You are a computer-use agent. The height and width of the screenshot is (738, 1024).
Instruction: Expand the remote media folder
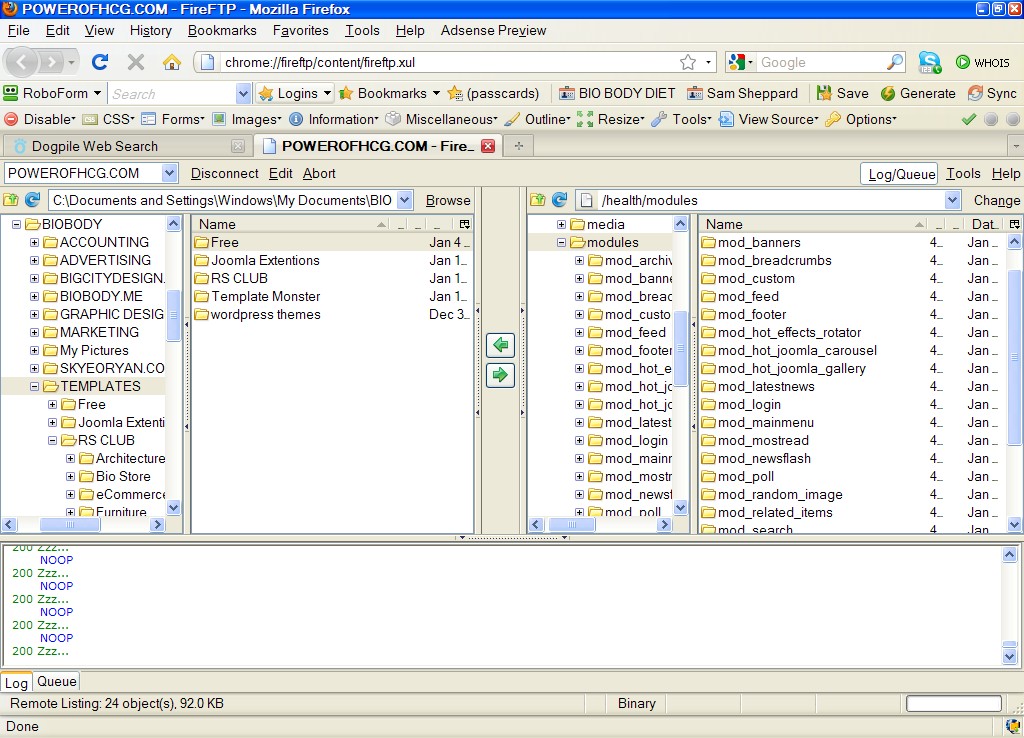pos(561,224)
